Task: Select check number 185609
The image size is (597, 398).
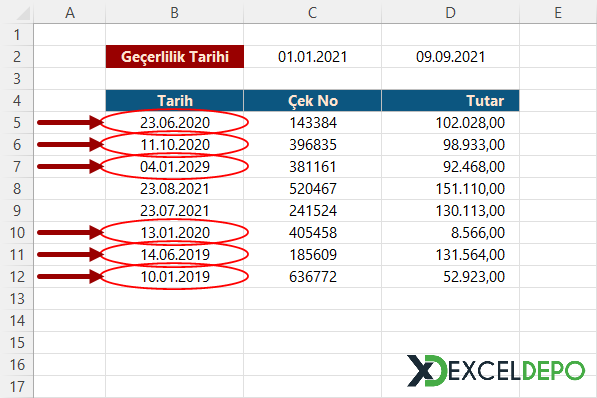Action: [x=313, y=255]
